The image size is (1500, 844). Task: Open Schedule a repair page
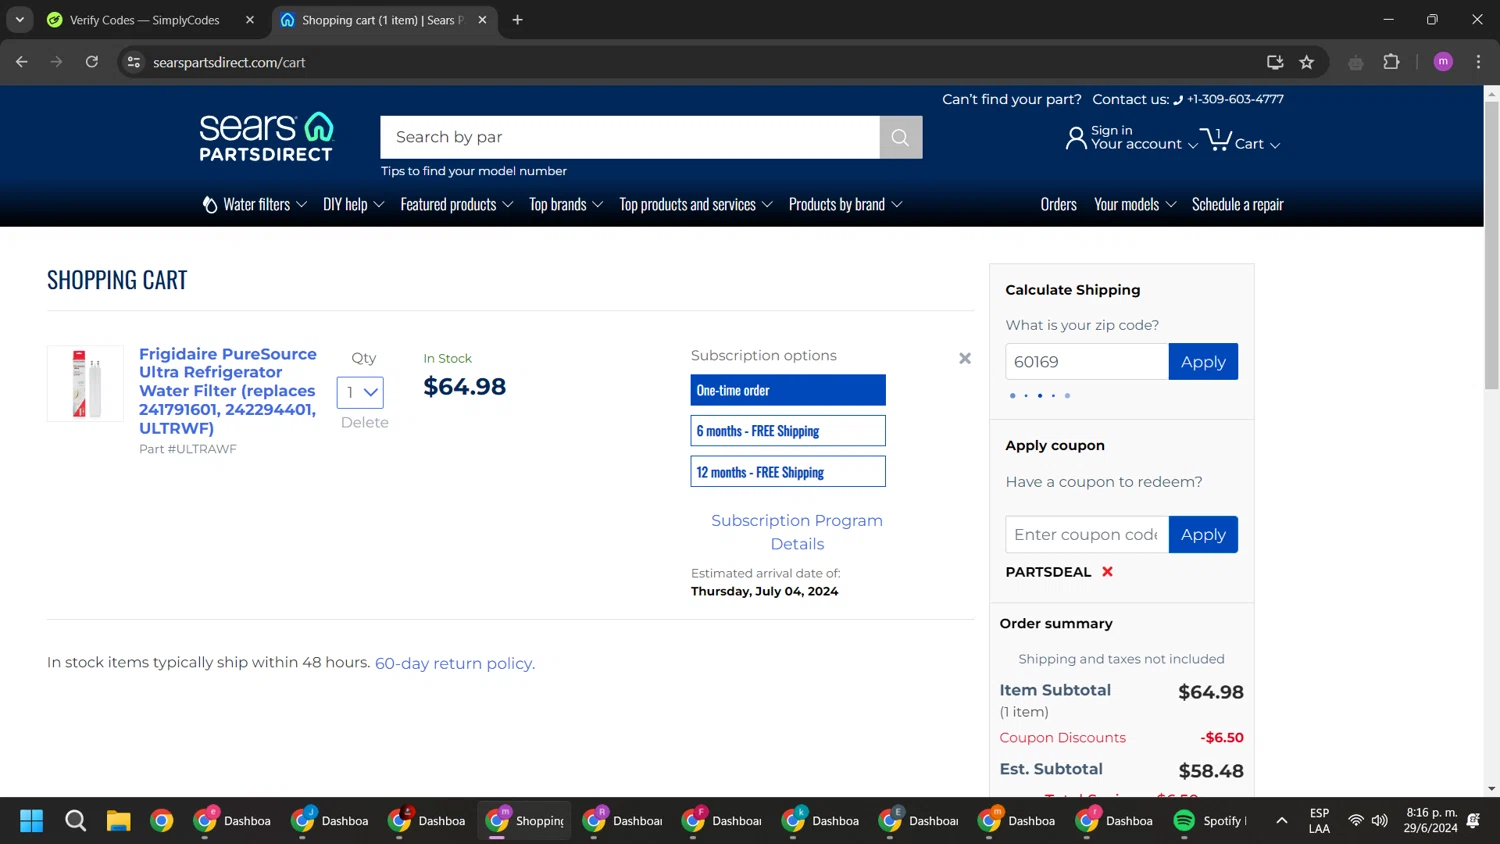click(1237, 204)
